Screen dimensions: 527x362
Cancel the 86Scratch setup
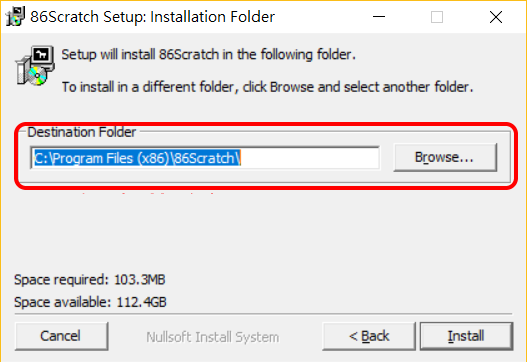click(62, 336)
